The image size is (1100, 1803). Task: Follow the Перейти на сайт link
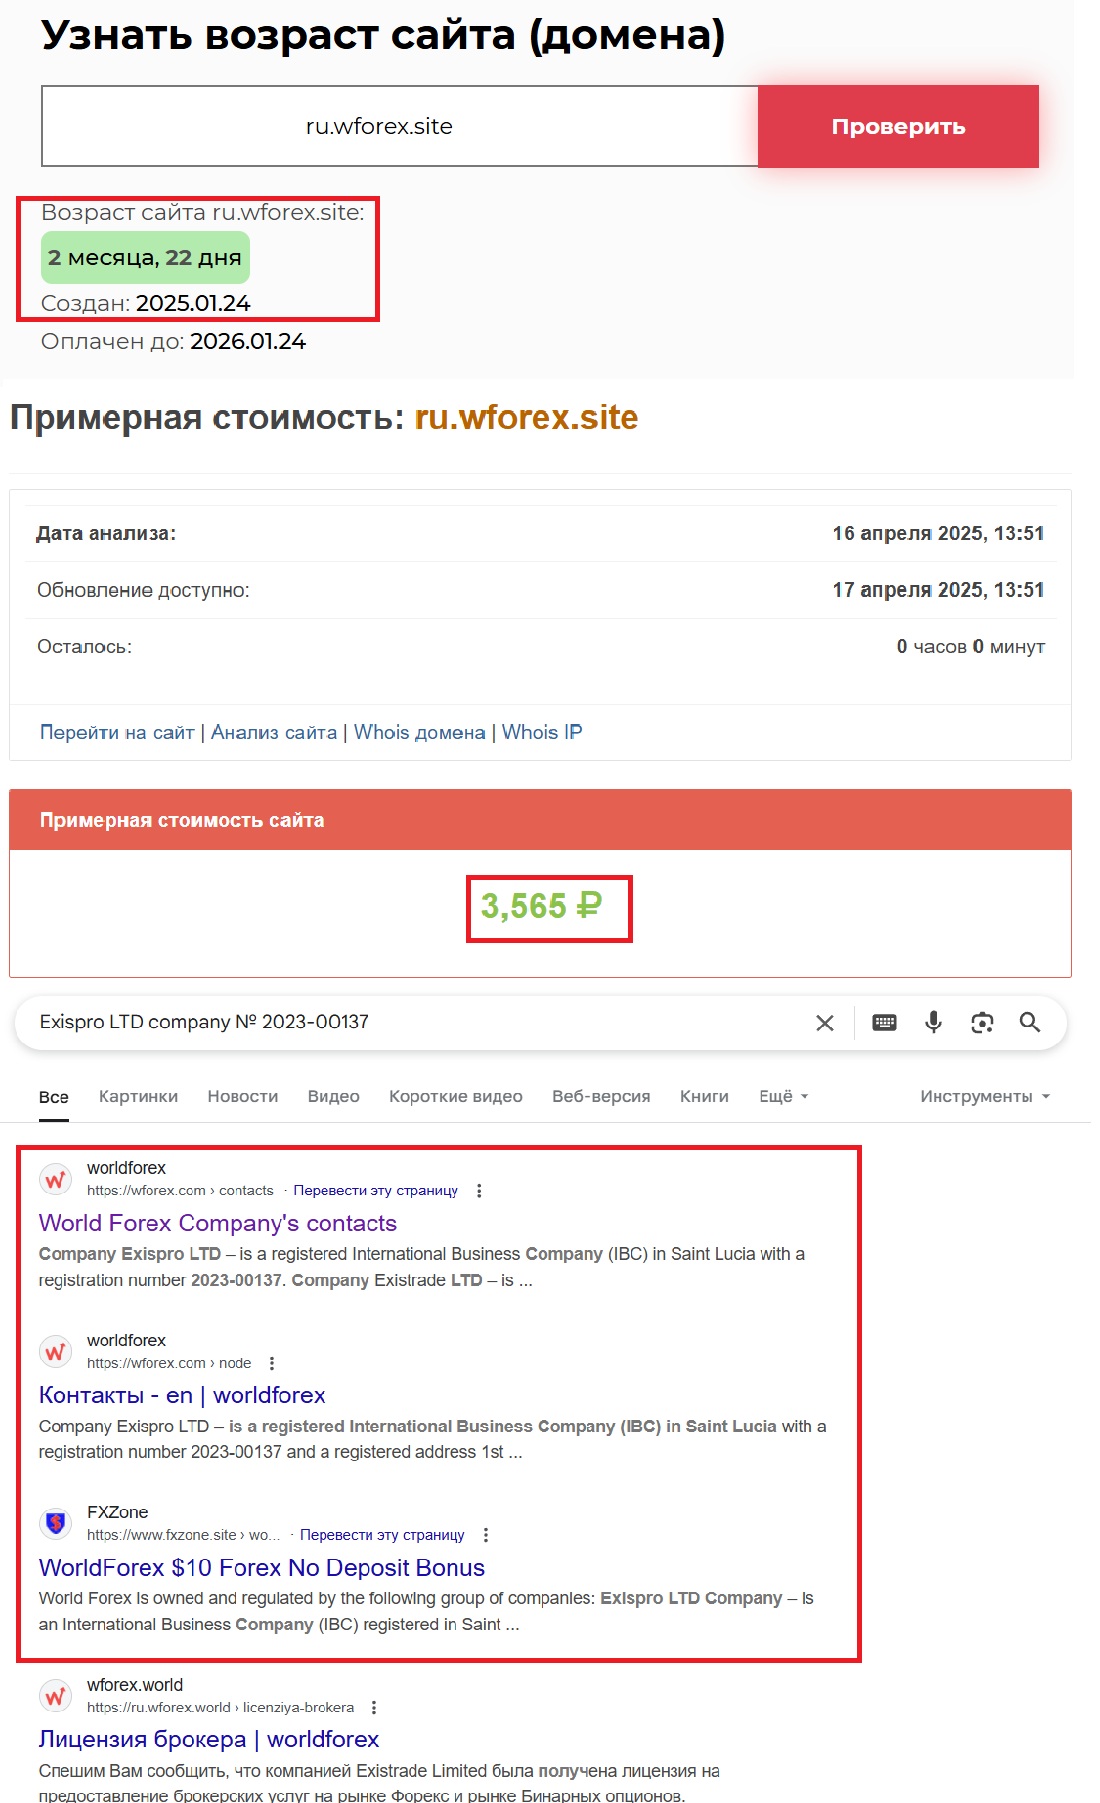[117, 732]
